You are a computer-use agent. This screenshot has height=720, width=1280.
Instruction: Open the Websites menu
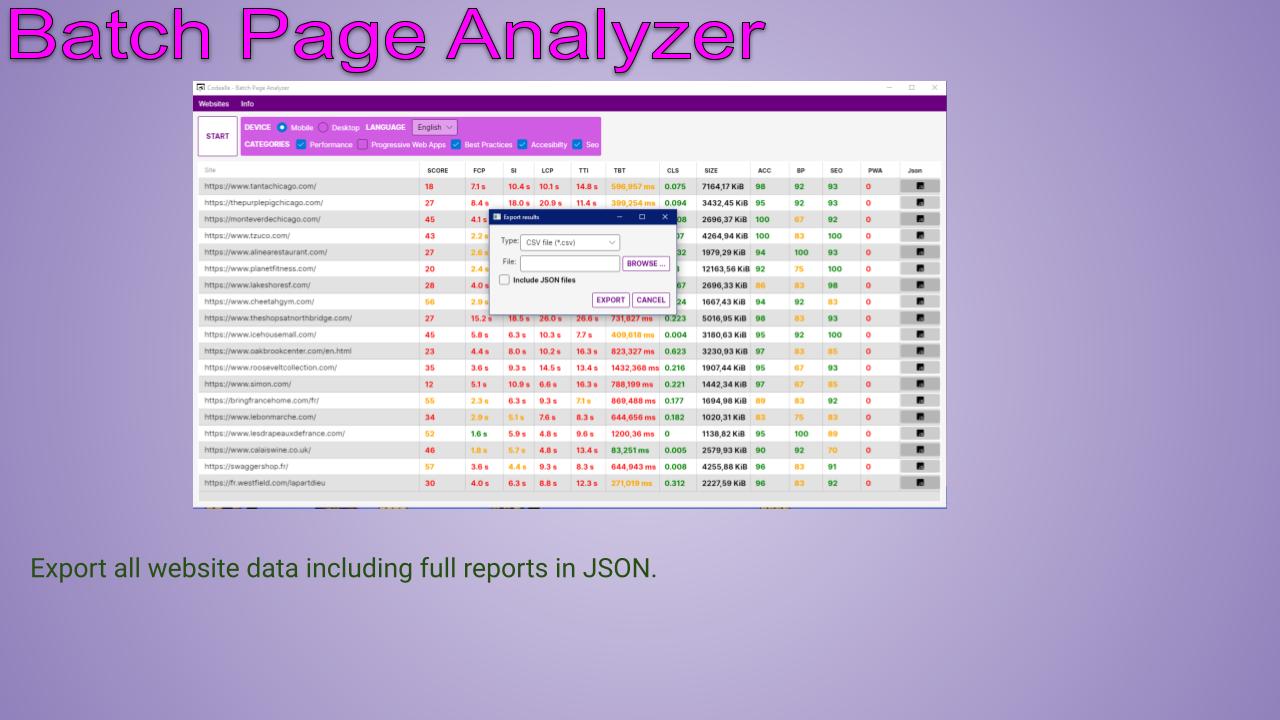214,104
